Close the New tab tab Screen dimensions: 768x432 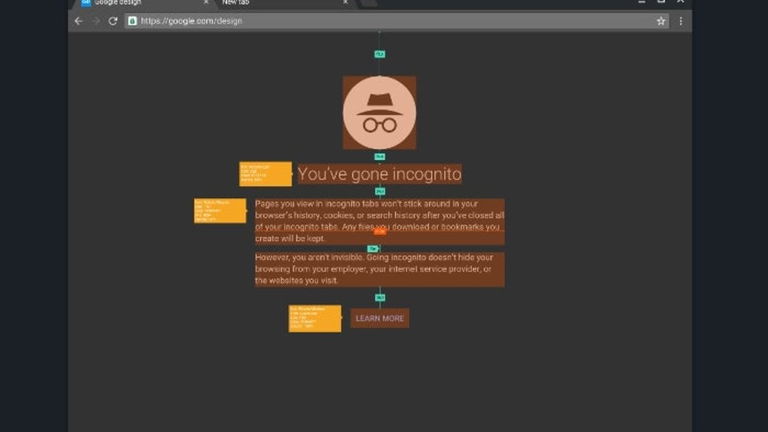coord(345,2)
